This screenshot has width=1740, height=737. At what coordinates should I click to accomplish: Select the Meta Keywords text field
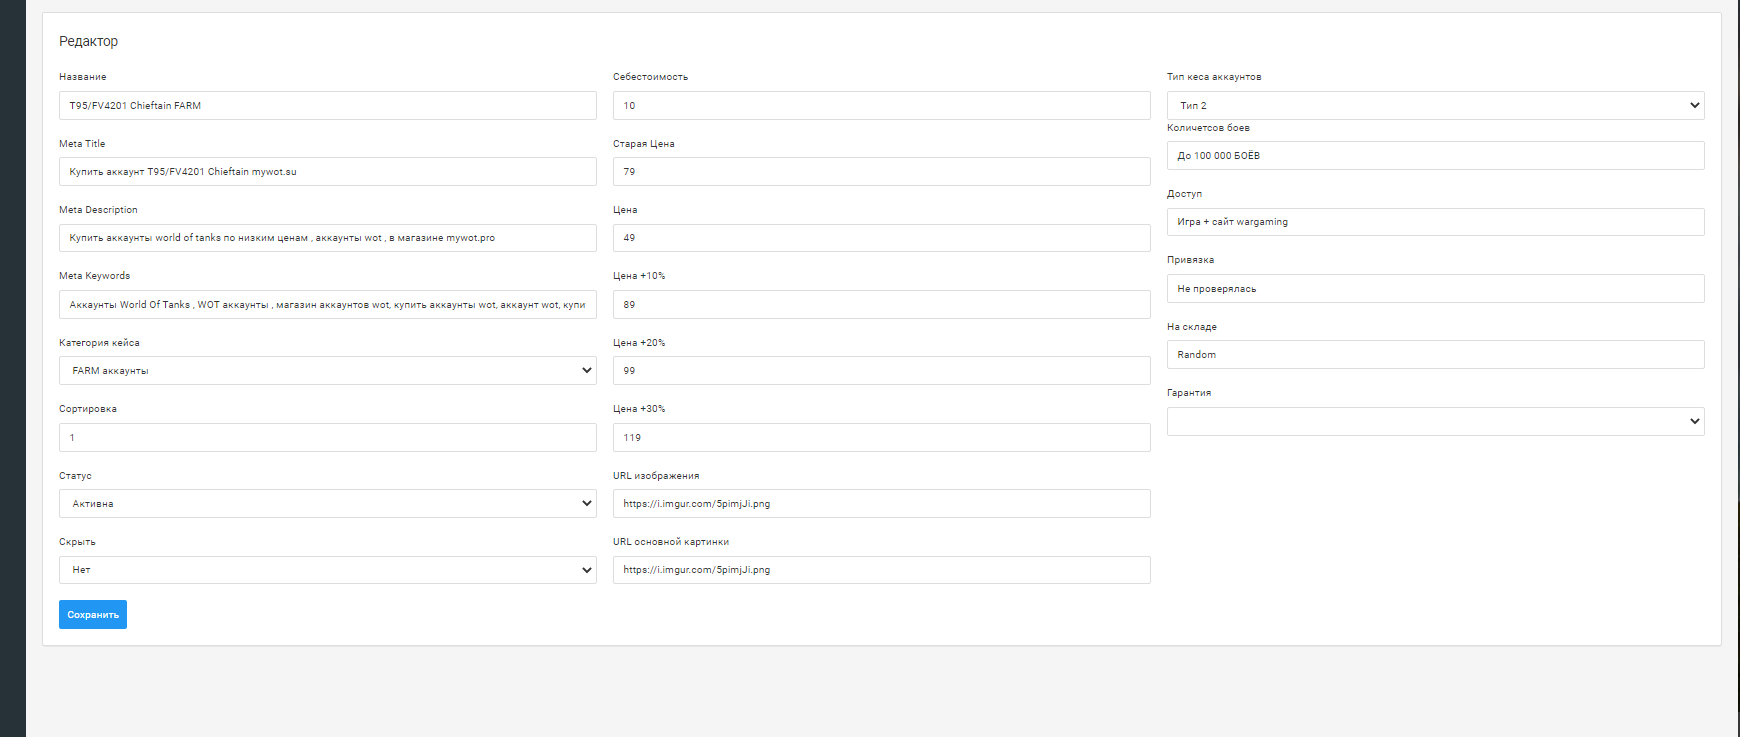[x=327, y=304]
